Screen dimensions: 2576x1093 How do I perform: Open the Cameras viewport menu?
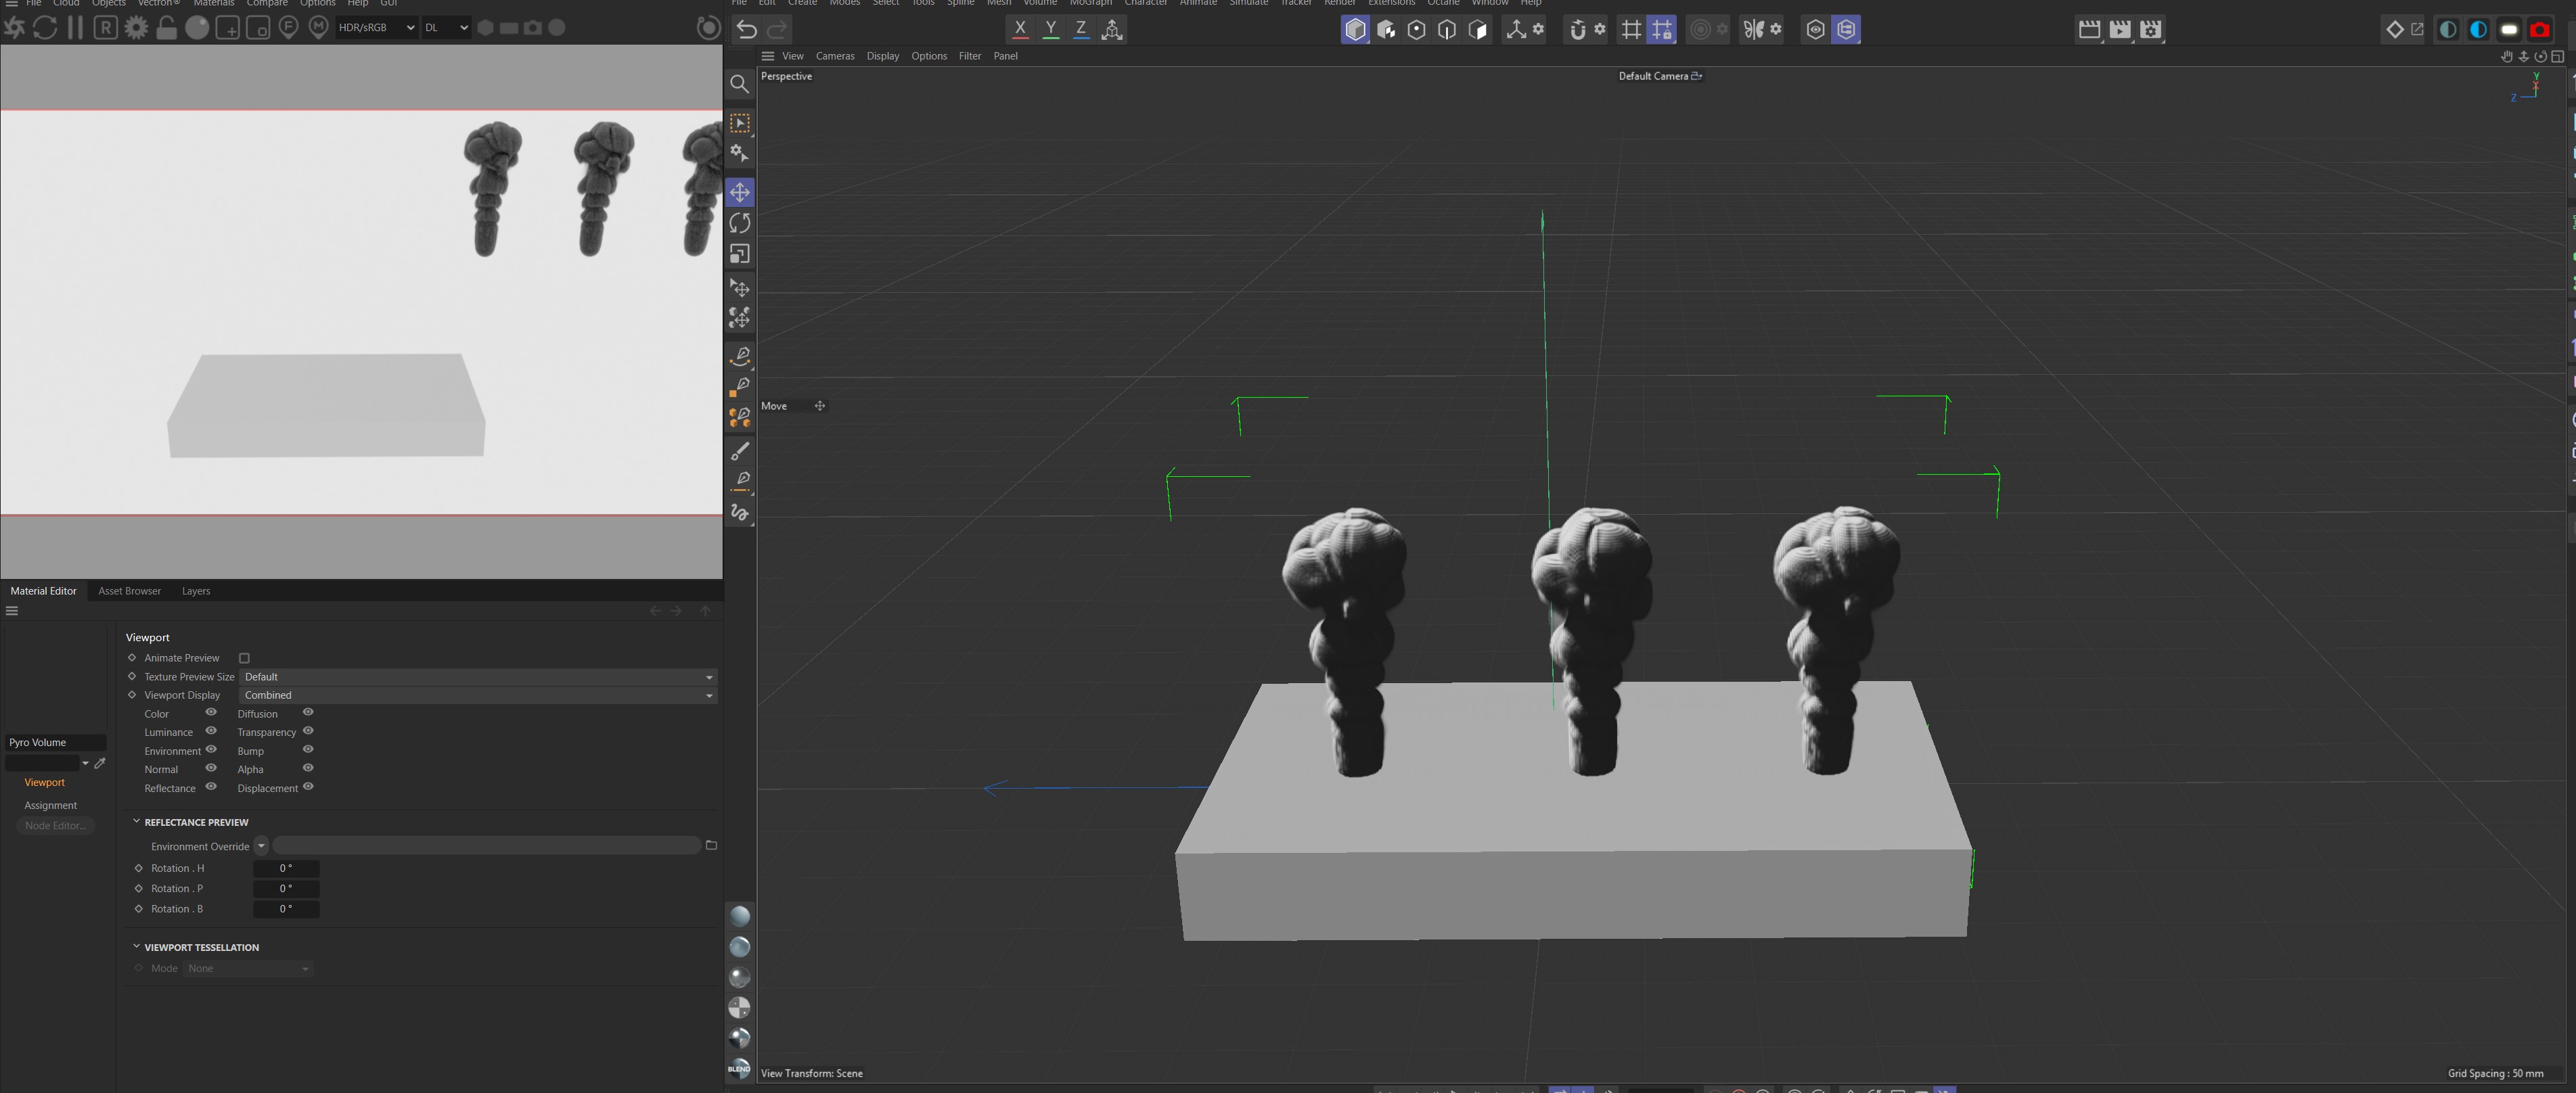[x=834, y=56]
